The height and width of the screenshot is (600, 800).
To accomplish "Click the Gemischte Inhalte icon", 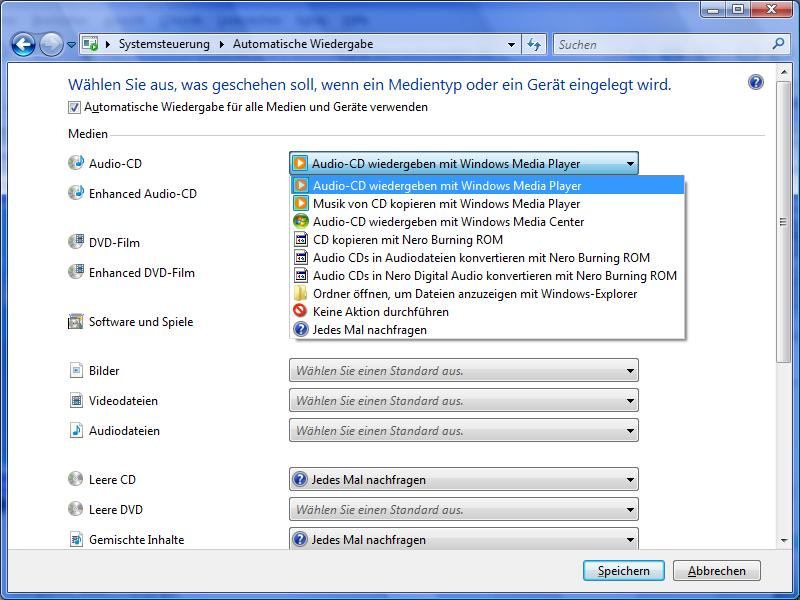I will (x=76, y=539).
